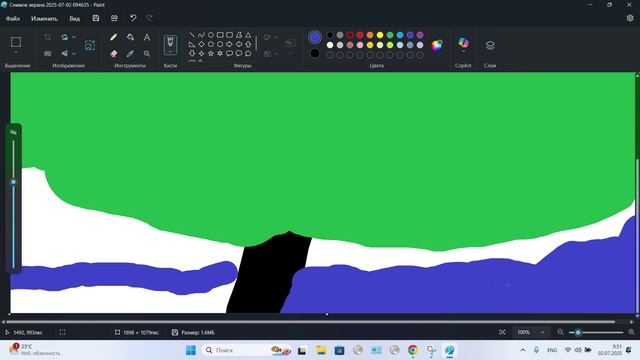Click the Crop image icon

[x=47, y=37]
